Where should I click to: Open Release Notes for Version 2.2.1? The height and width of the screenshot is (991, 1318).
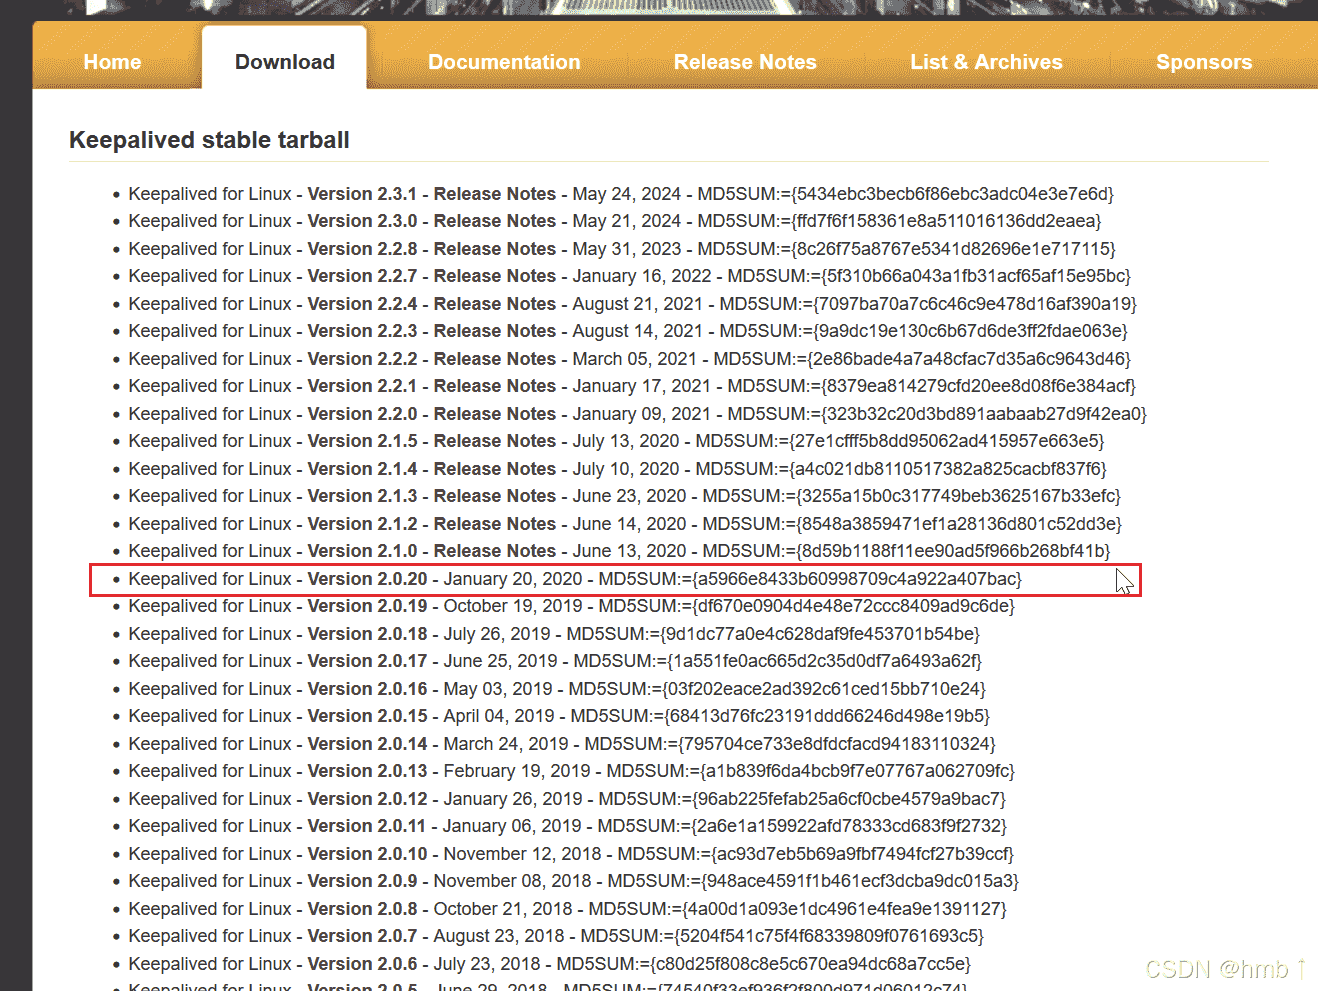[x=495, y=386]
